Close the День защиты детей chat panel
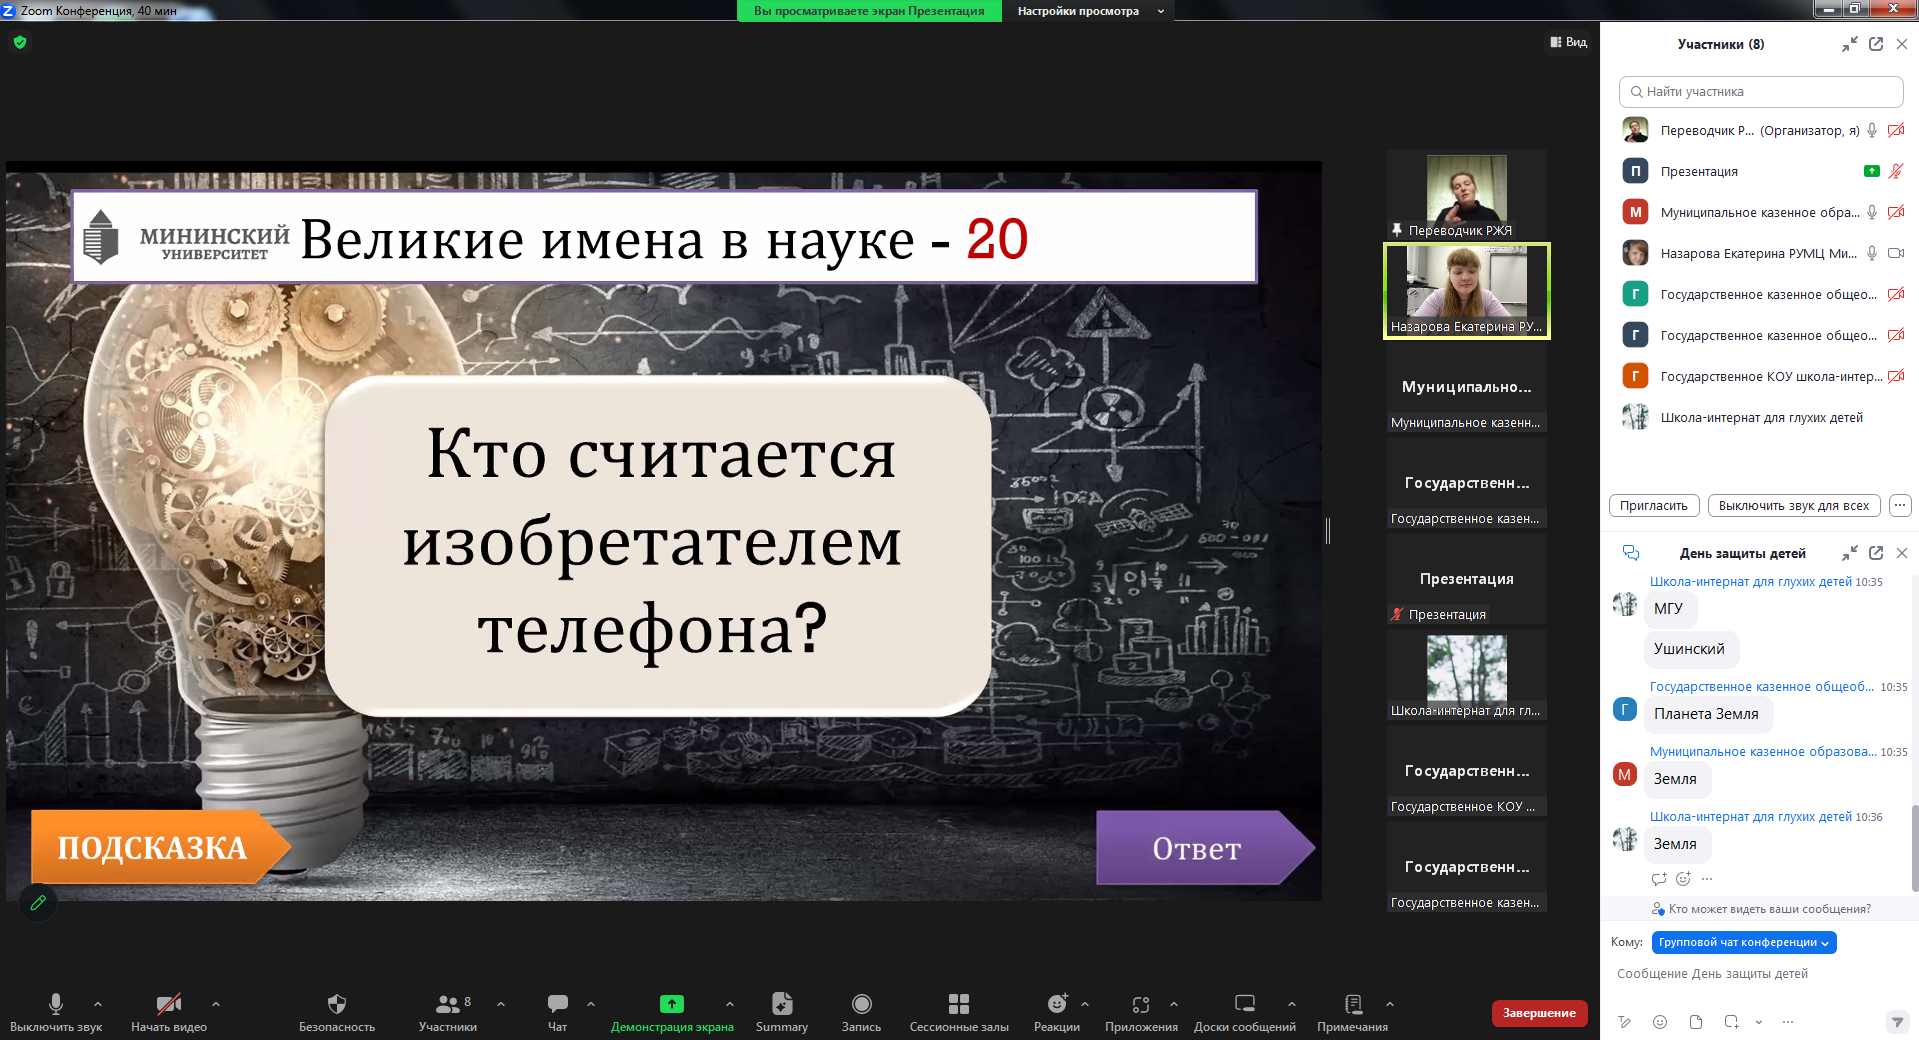Image resolution: width=1919 pixels, height=1040 pixels. (x=1902, y=553)
